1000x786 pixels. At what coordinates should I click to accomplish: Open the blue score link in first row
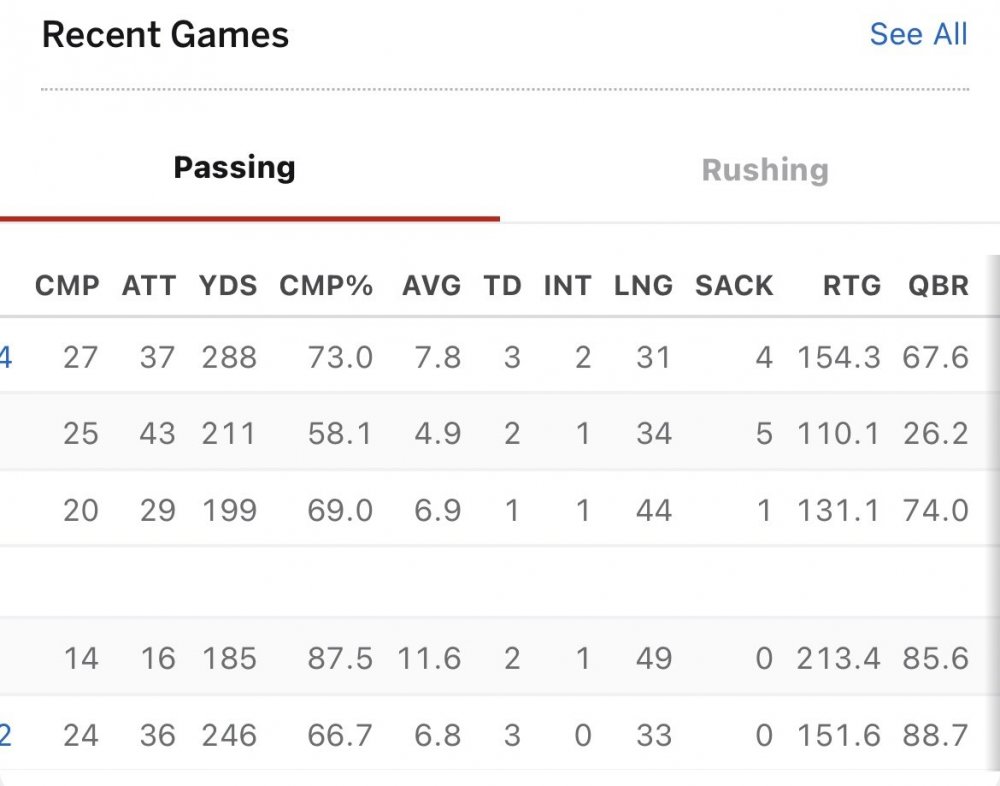coord(5,358)
